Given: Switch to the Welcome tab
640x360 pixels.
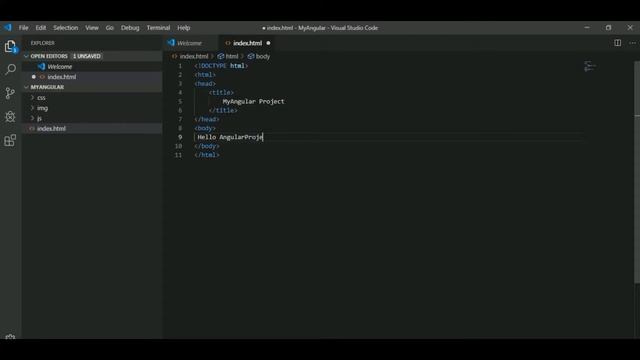Looking at the screenshot, I should click(190, 43).
